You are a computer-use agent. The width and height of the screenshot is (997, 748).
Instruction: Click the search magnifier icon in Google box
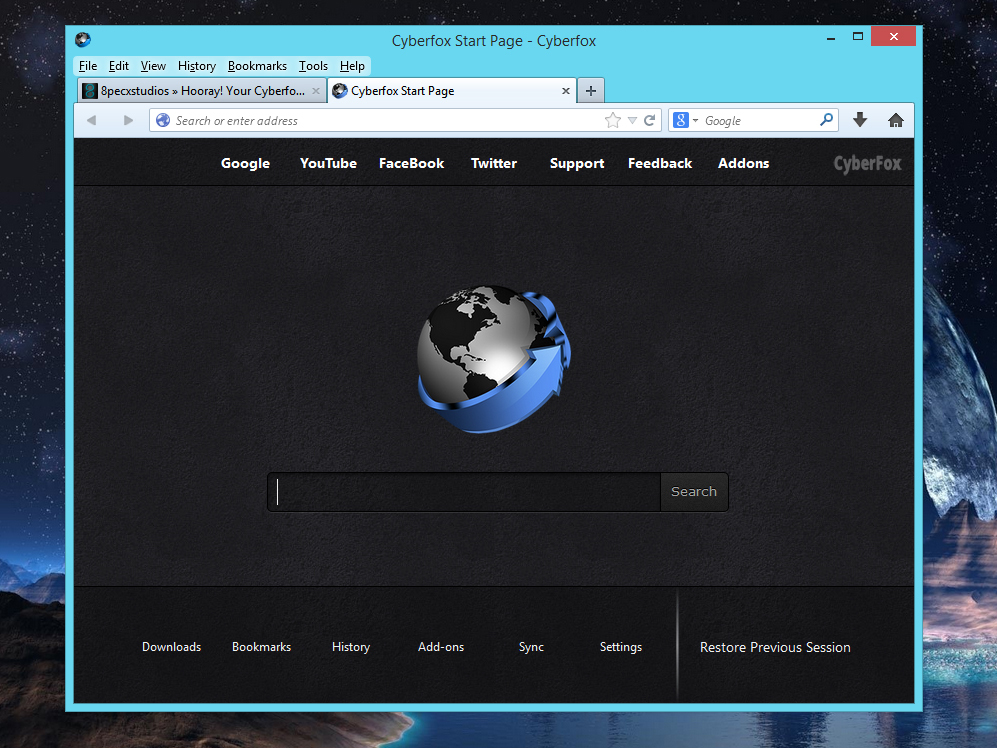coord(826,120)
